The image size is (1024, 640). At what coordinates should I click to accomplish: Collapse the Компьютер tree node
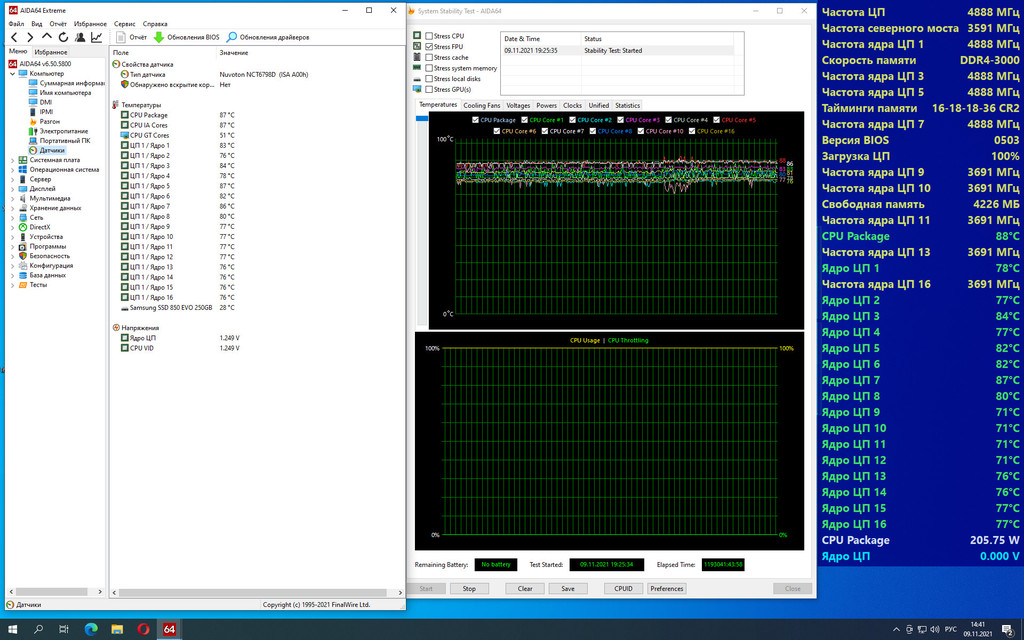(13, 73)
